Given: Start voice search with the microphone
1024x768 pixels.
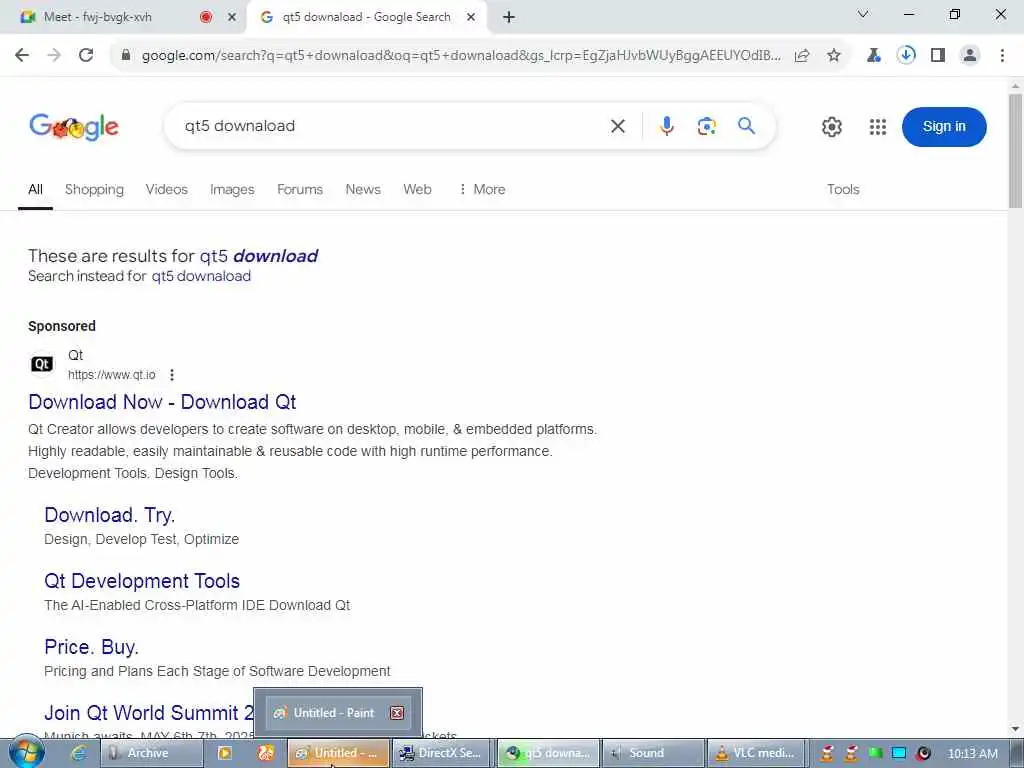Looking at the screenshot, I should tap(667, 126).
